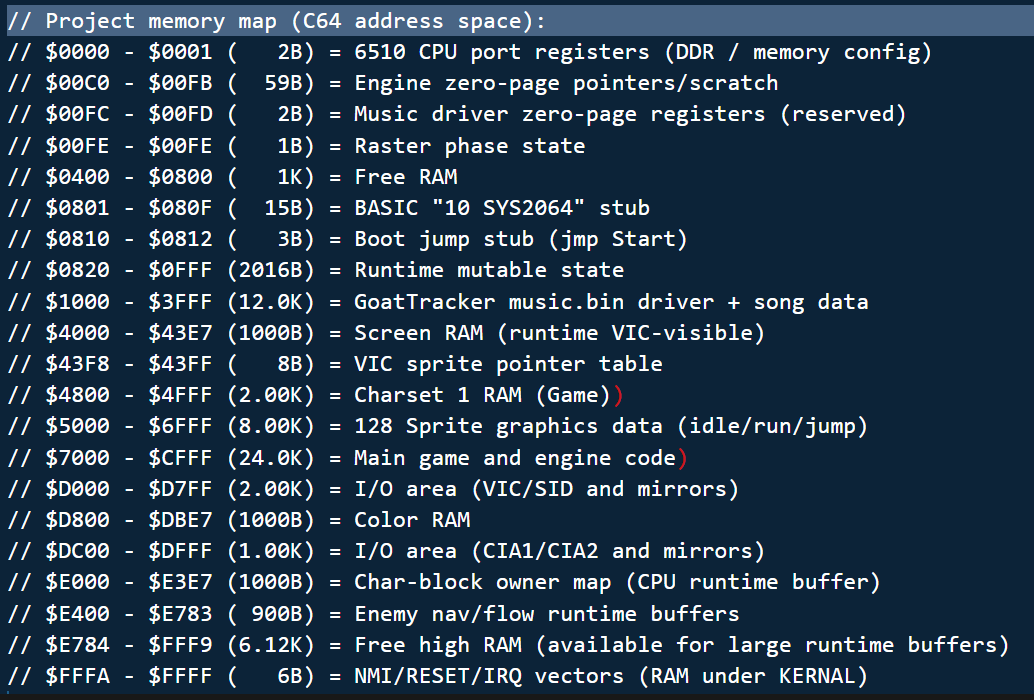
Task: Click 'Char-block owner map (CPU runtime buffer)'
Action: pyautogui.click(x=617, y=582)
